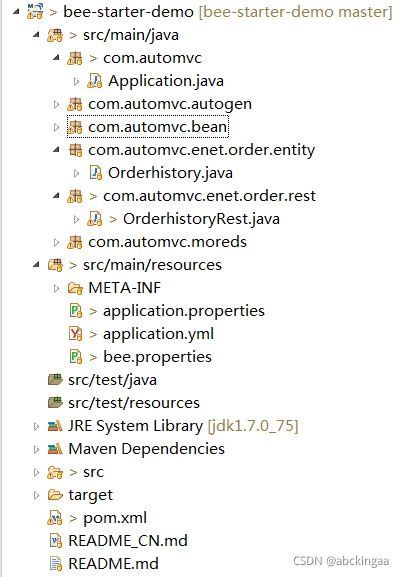
Task: Select the Orderhistory.java label
Action: click(170, 173)
